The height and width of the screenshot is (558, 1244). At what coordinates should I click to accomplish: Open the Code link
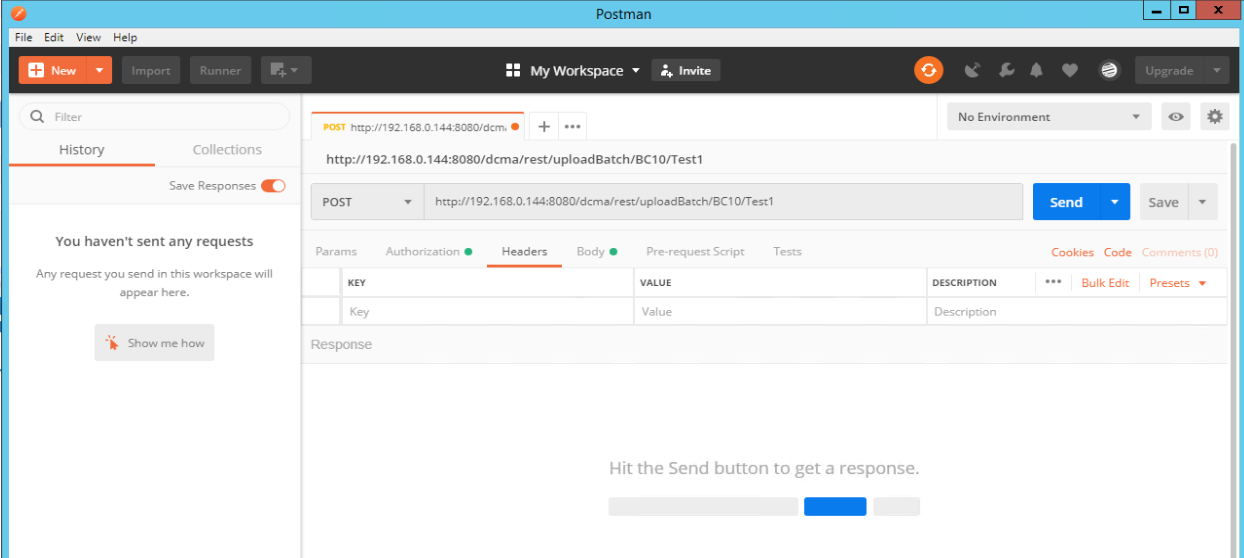[x=1118, y=252]
